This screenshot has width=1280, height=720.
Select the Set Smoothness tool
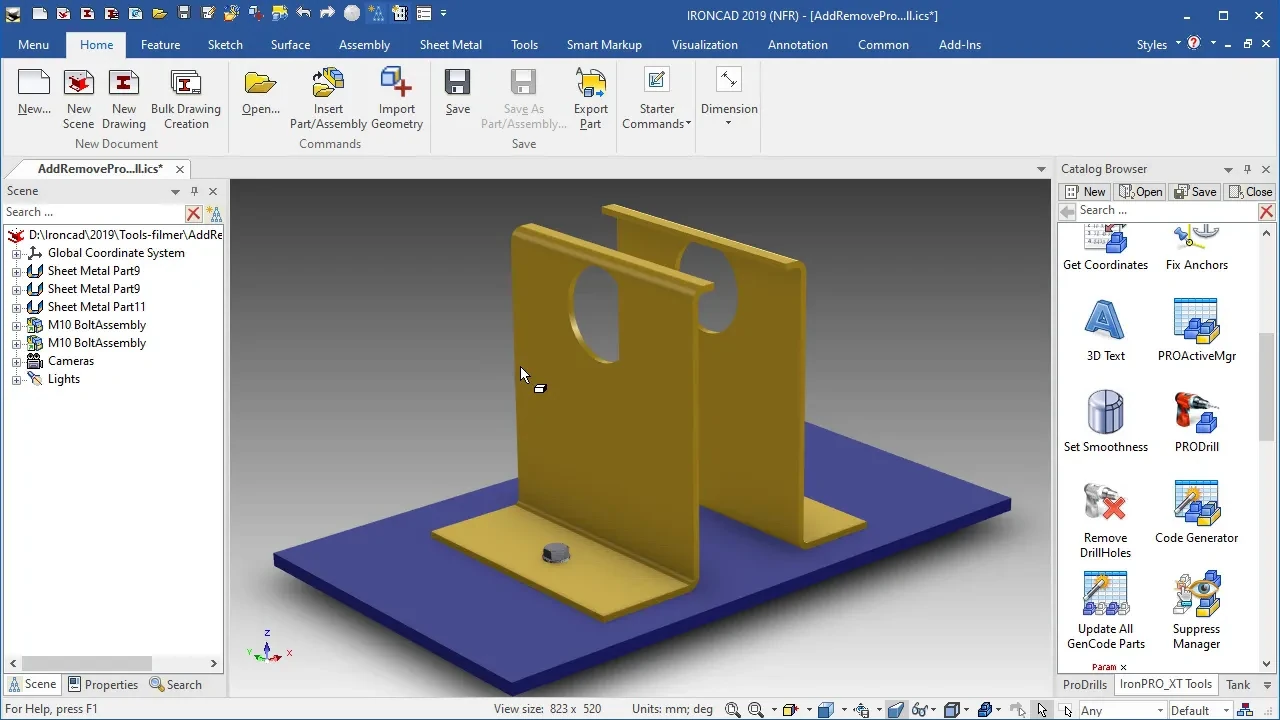(1106, 421)
